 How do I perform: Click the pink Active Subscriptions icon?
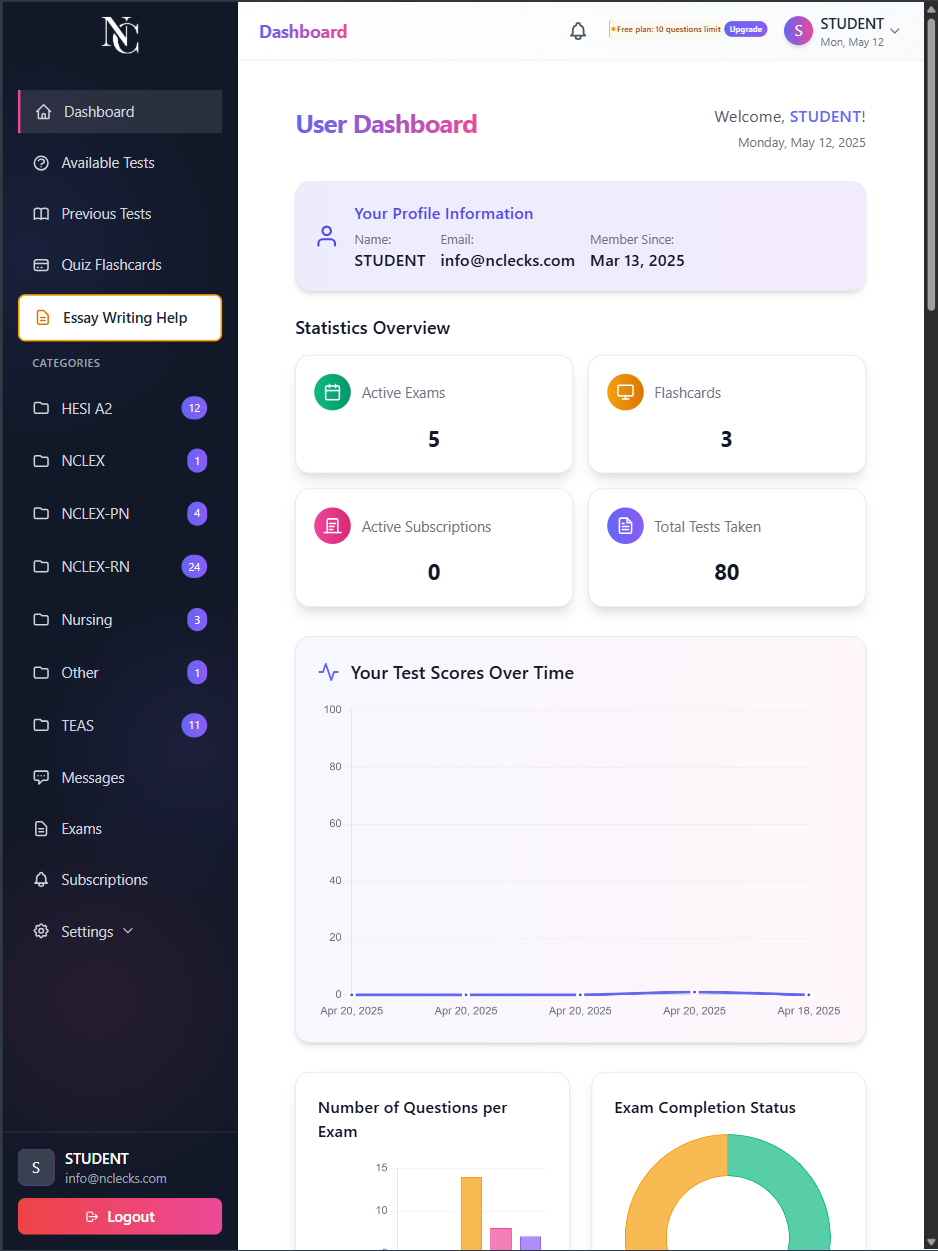[x=332, y=526]
